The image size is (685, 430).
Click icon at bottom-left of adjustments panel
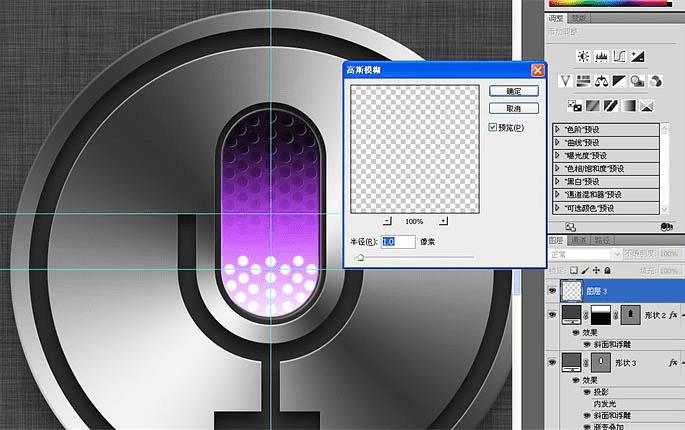pyautogui.click(x=571, y=227)
